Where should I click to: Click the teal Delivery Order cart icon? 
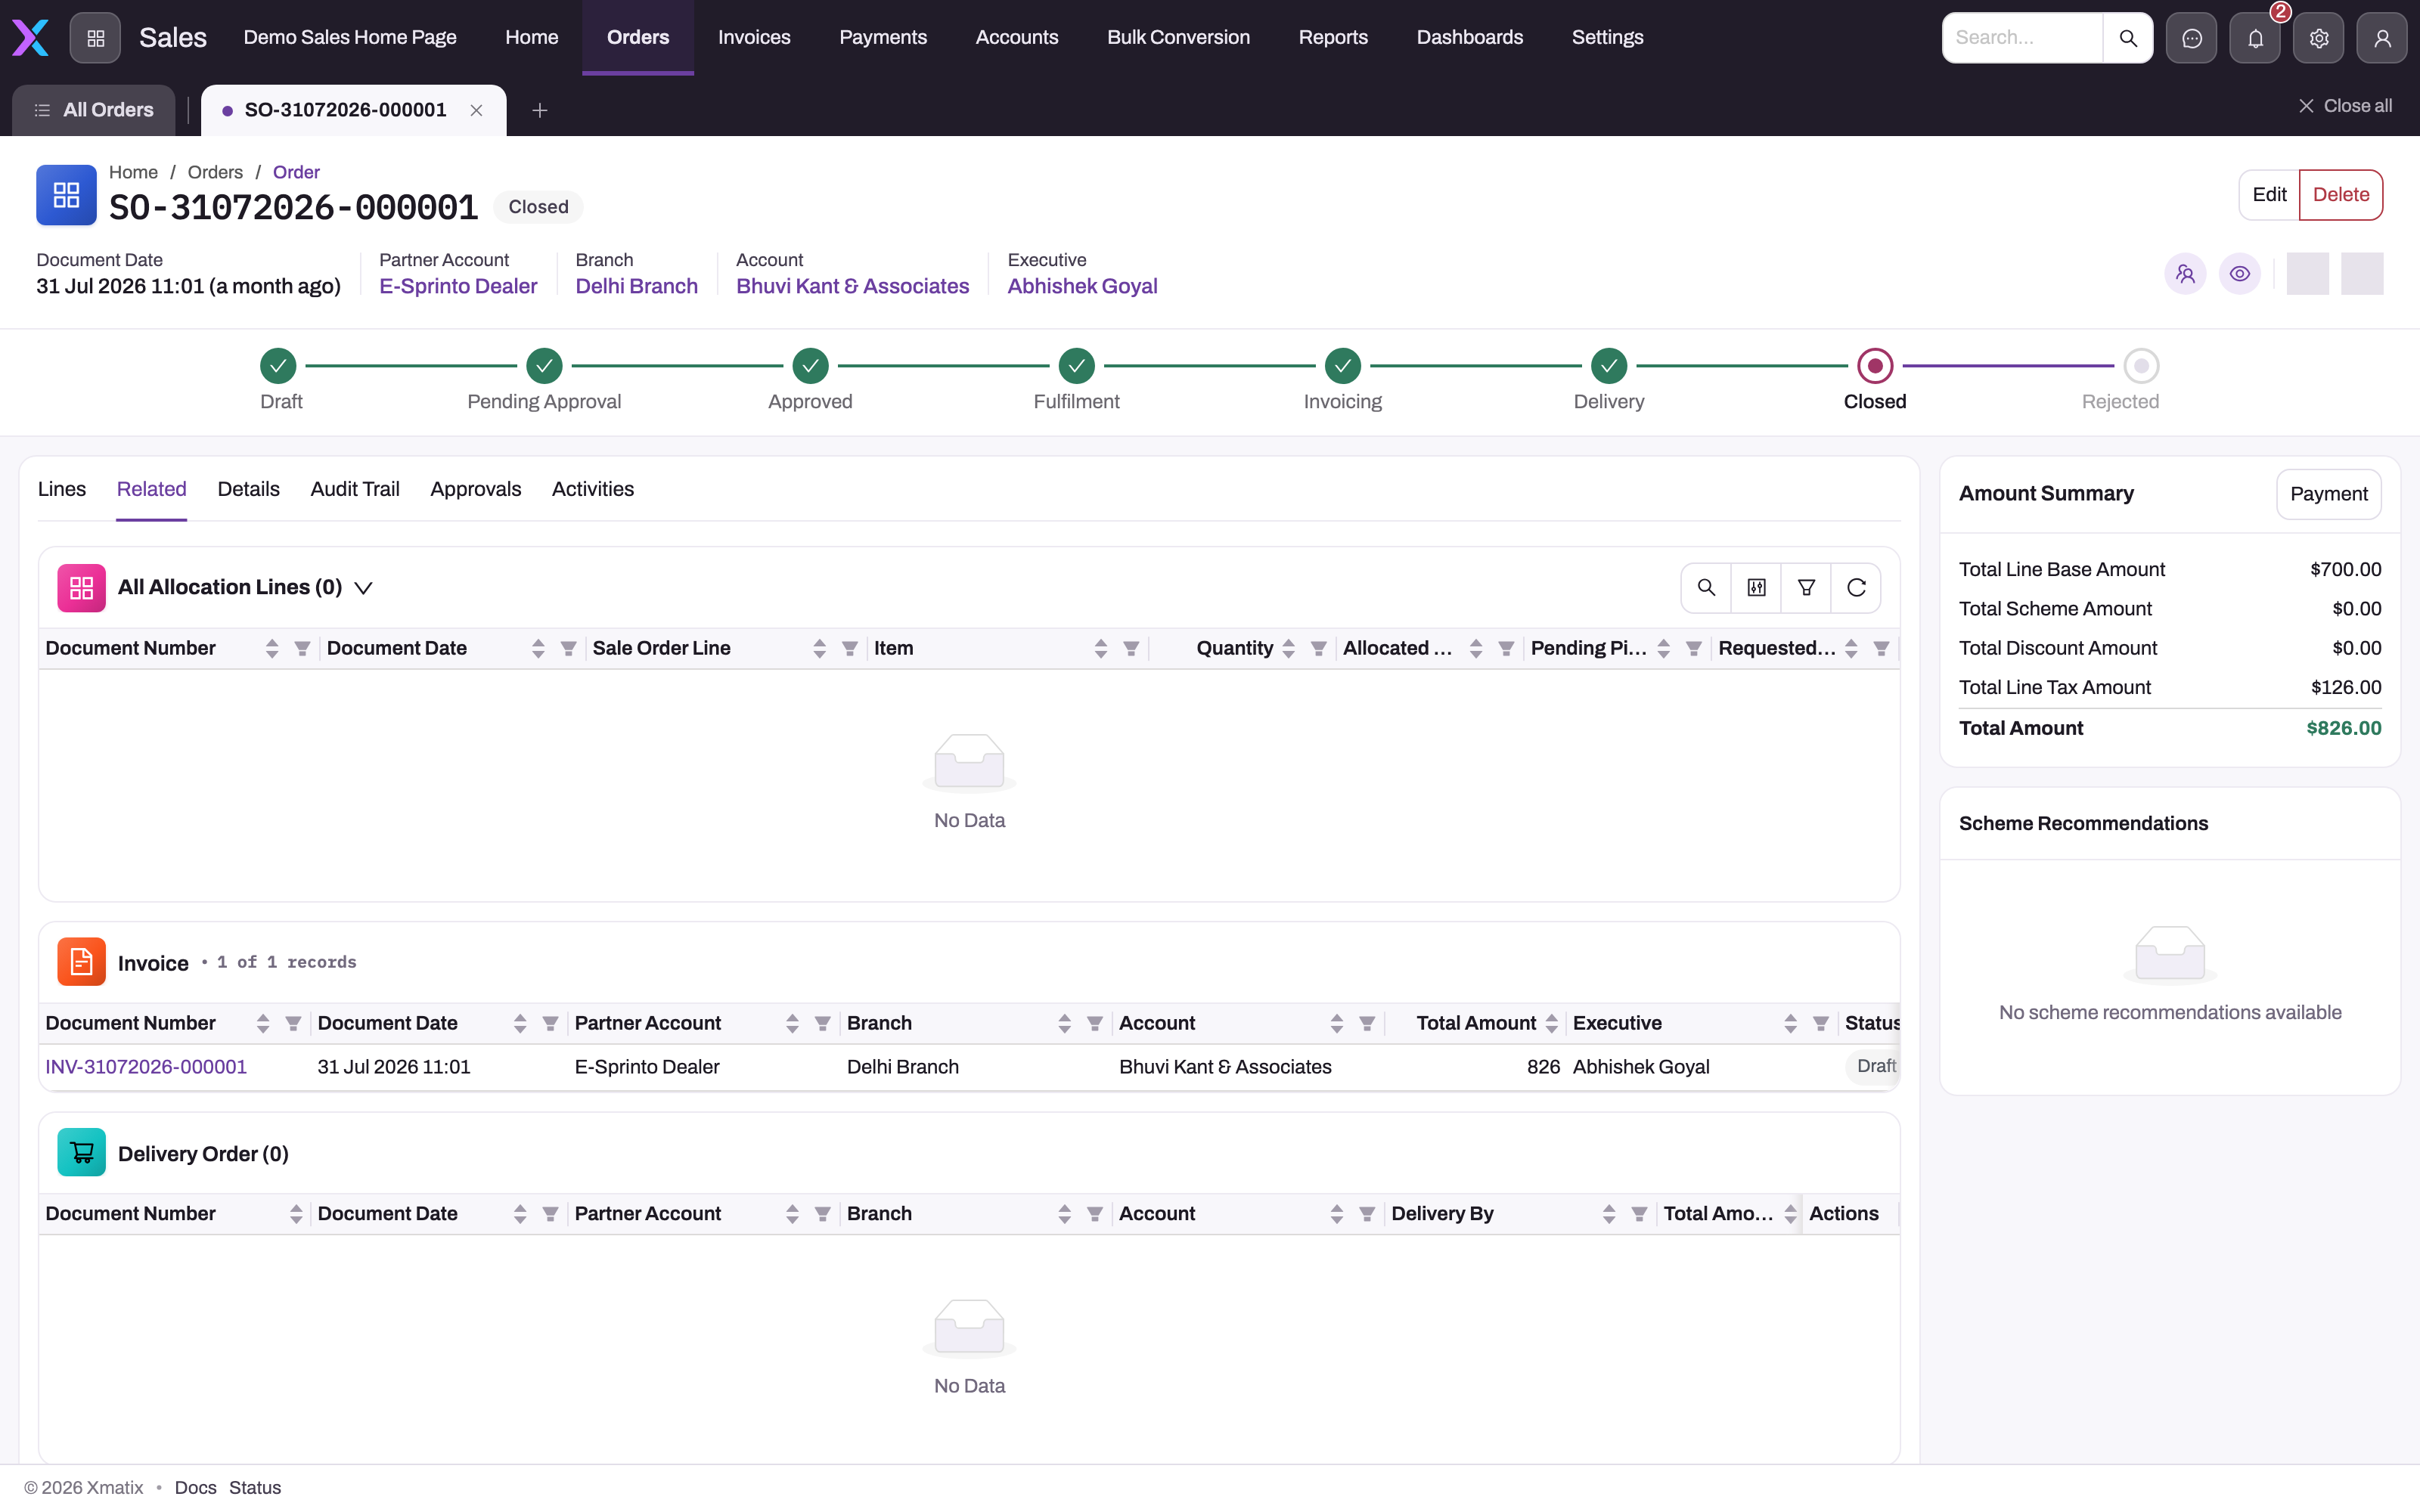click(81, 1152)
